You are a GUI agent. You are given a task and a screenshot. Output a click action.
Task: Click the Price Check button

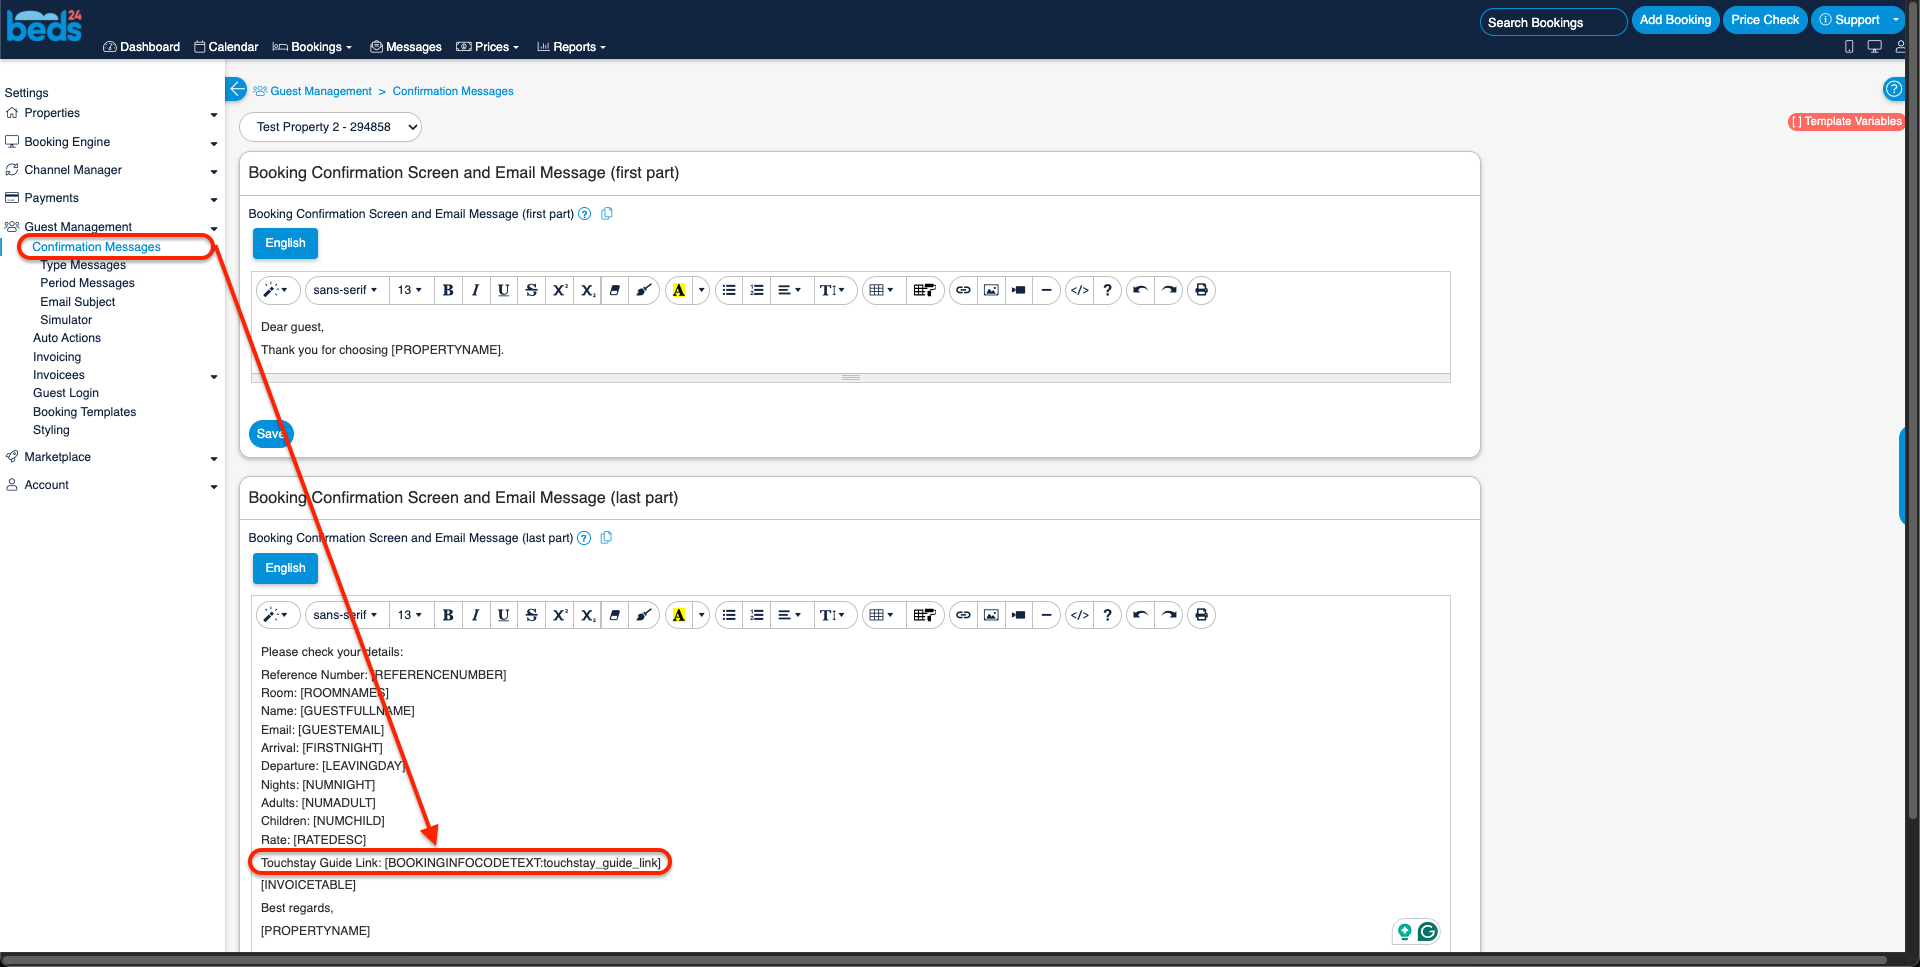tap(1765, 20)
